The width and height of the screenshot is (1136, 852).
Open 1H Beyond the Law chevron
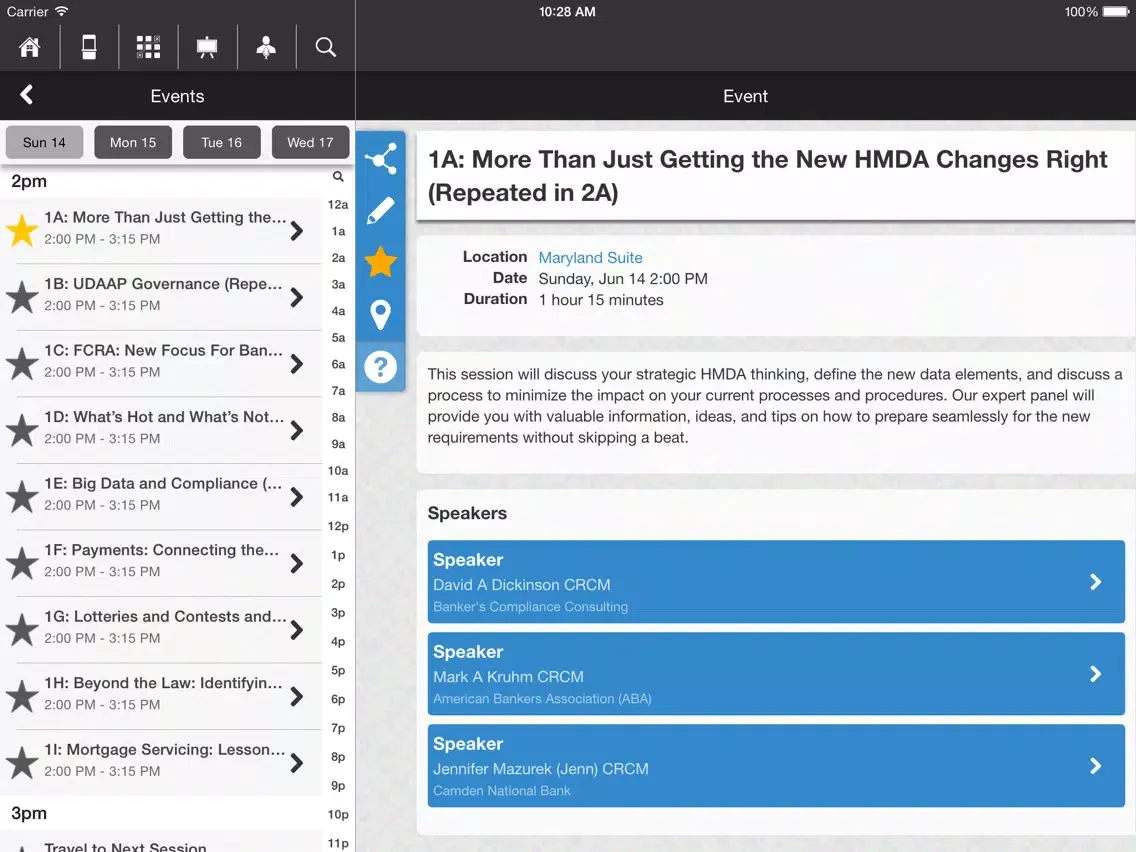click(x=297, y=697)
